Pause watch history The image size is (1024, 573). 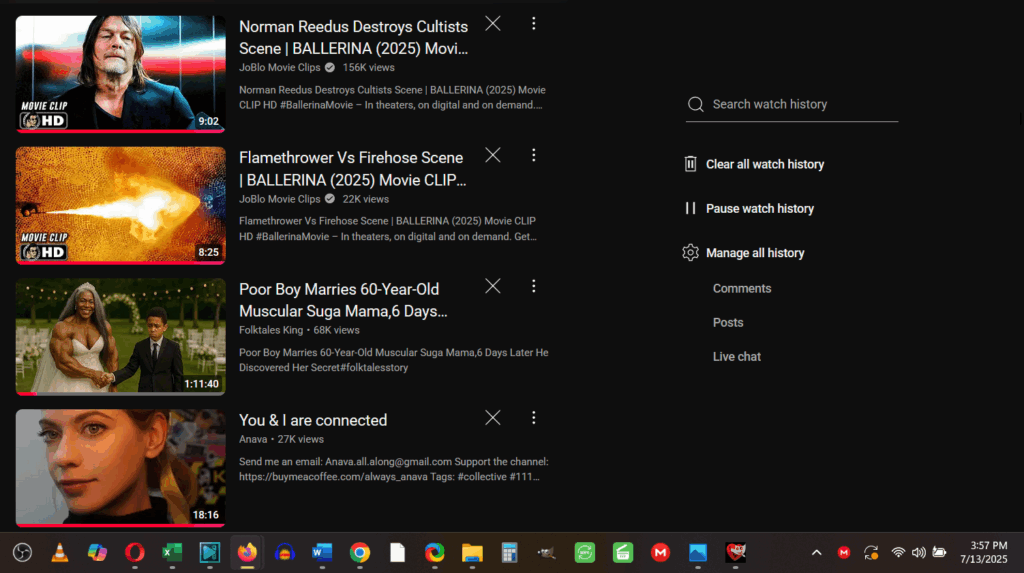[760, 209]
